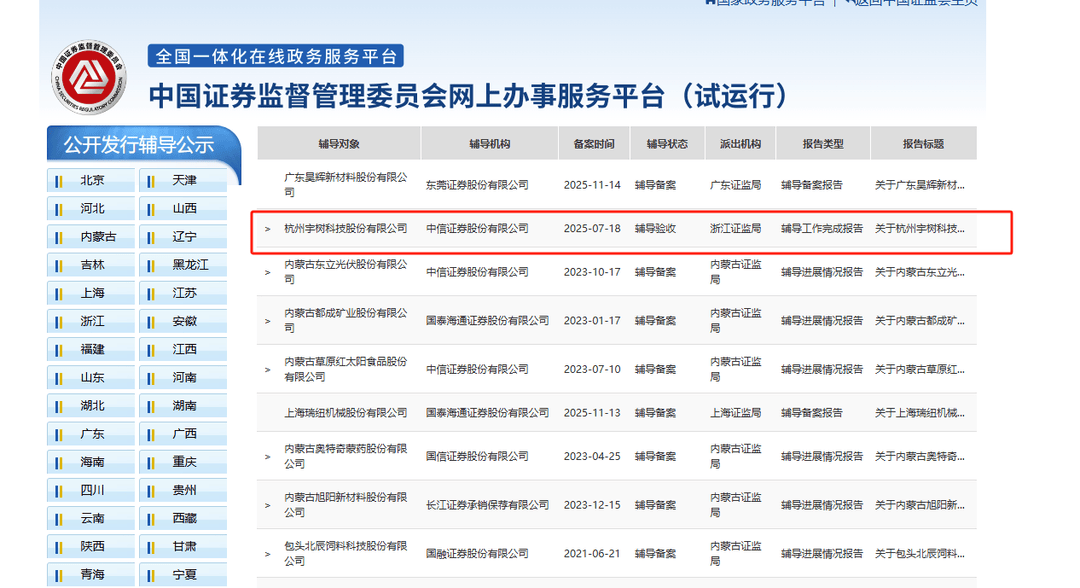Screen dimensions: 1080x588
Task: Open 四川 region listings
Action: [x=92, y=490]
